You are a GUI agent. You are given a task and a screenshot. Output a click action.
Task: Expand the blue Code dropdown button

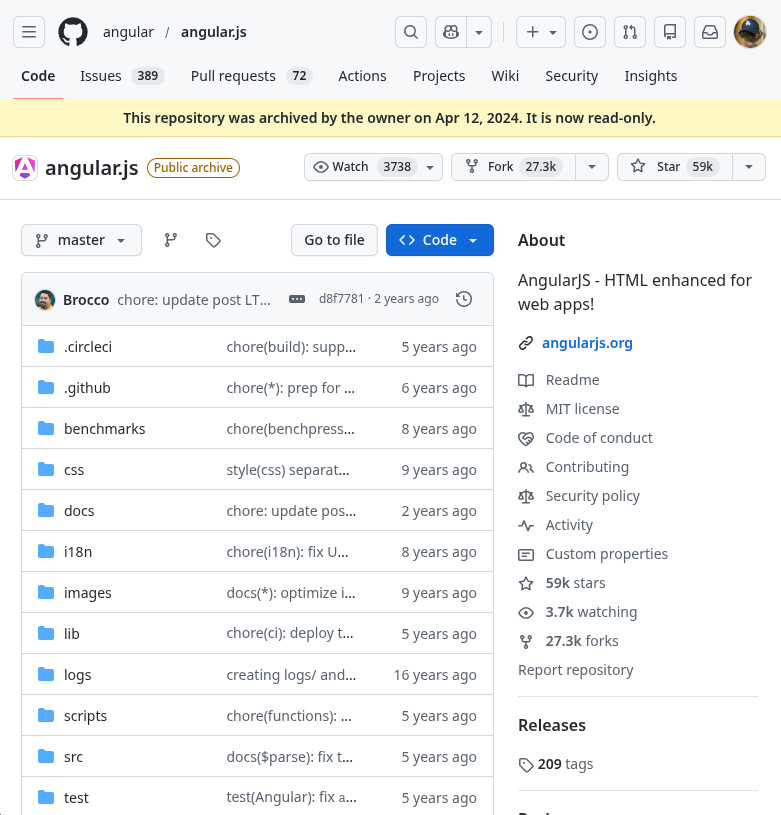coord(440,240)
